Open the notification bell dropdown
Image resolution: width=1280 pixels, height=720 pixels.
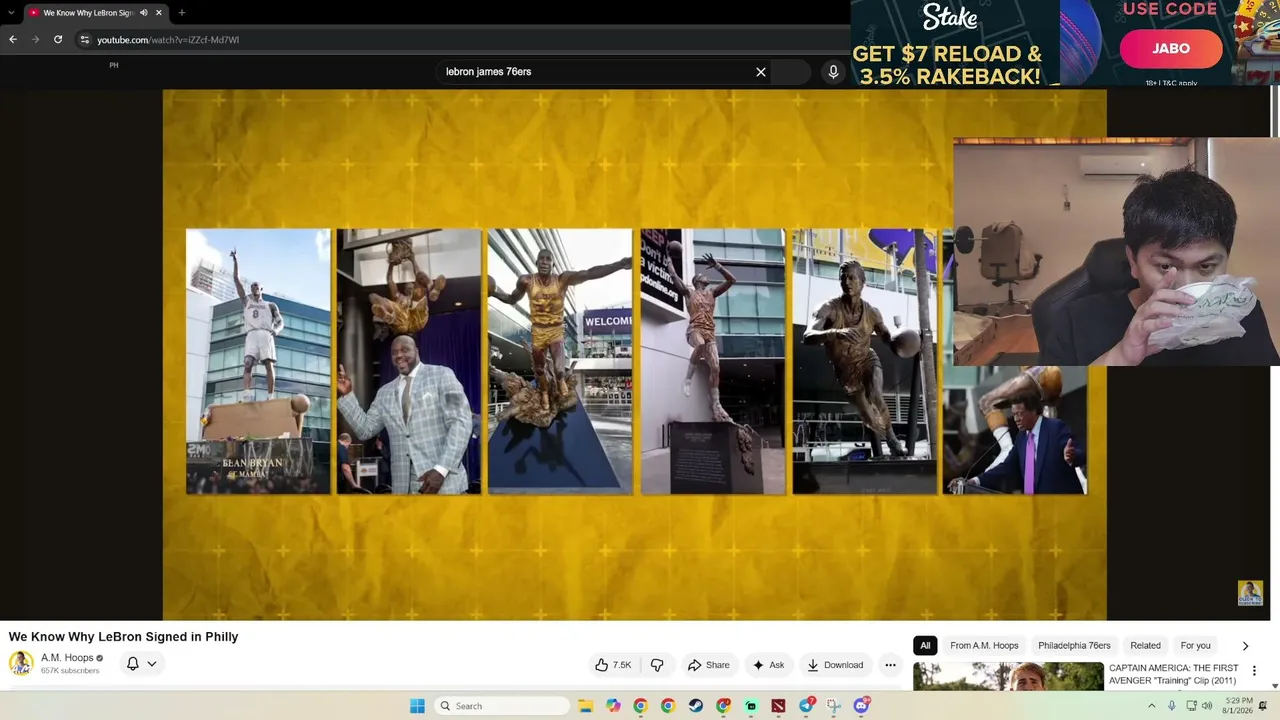(x=141, y=664)
